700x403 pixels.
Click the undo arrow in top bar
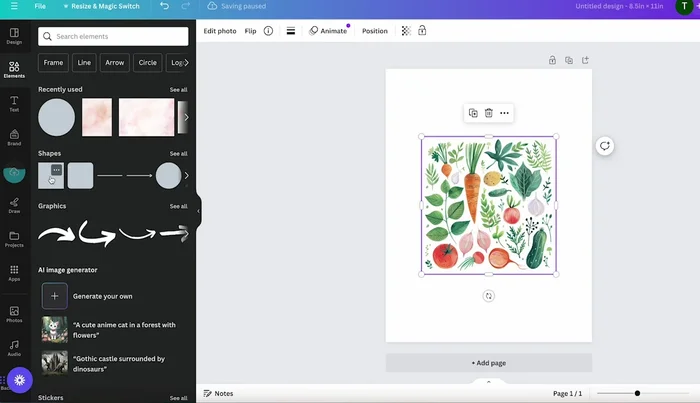click(165, 6)
